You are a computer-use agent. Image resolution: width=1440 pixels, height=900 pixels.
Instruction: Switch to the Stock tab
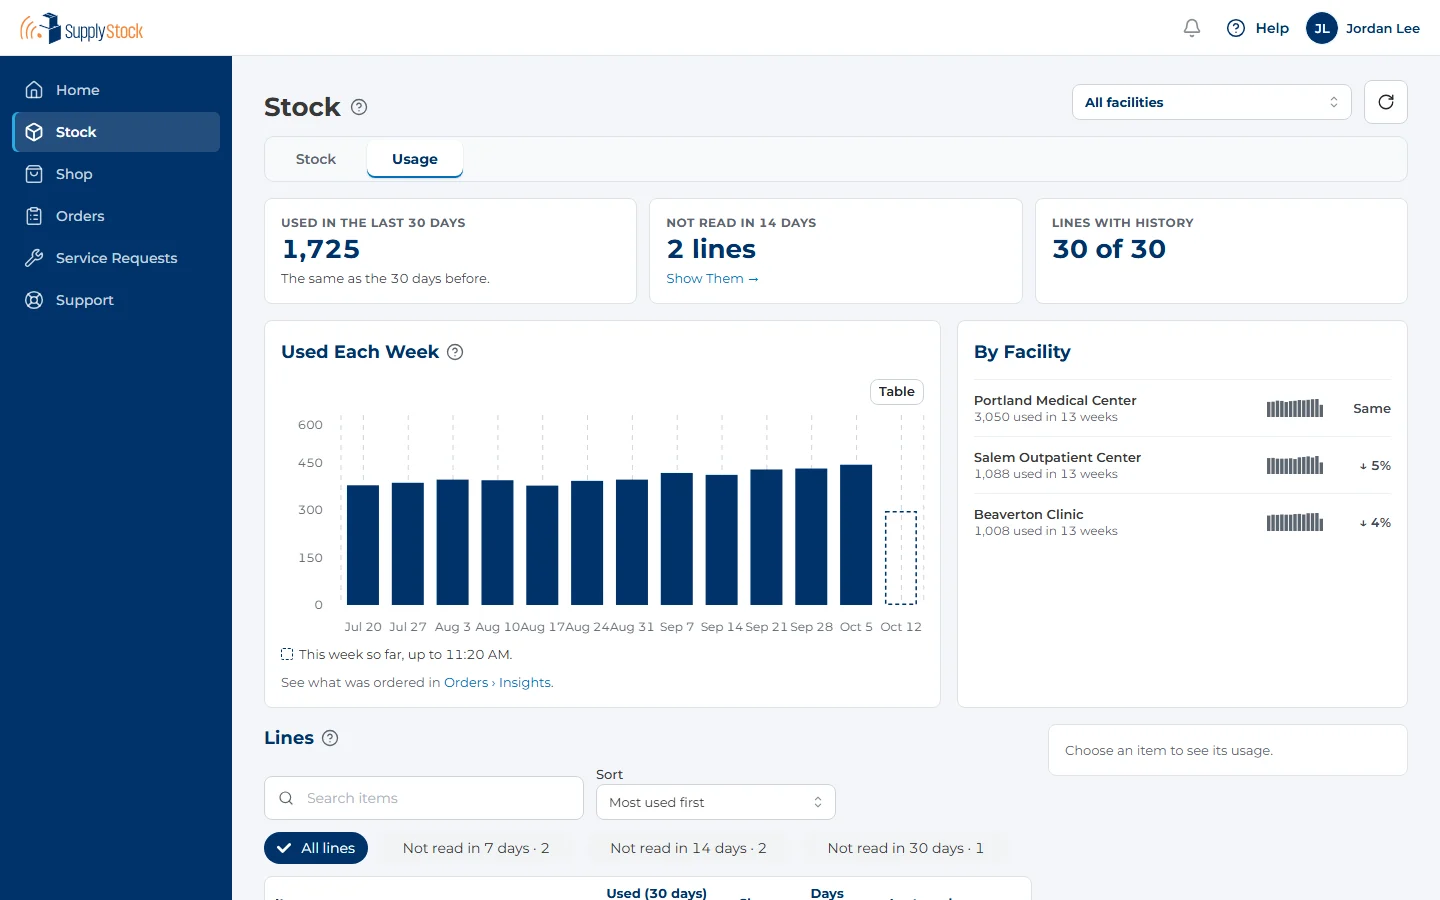[x=316, y=159]
